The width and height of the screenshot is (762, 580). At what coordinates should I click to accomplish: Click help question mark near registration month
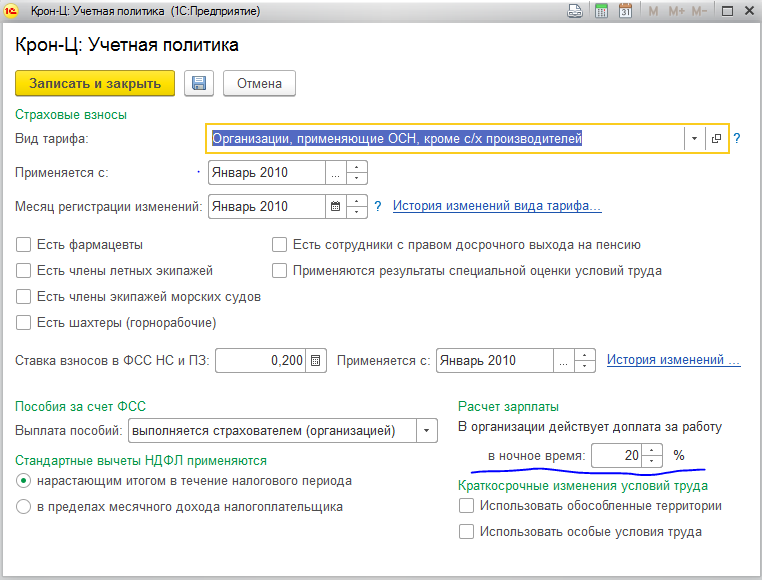(378, 207)
